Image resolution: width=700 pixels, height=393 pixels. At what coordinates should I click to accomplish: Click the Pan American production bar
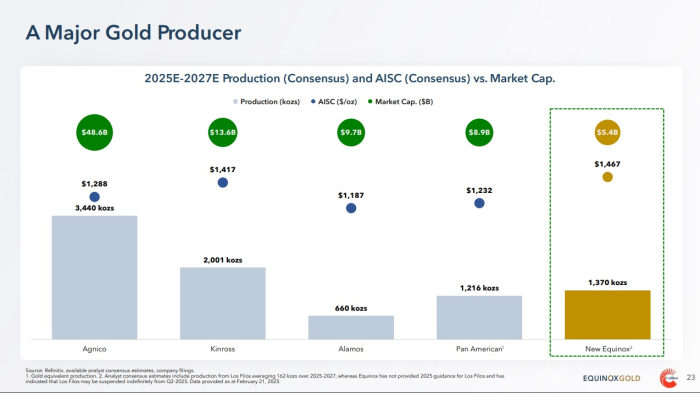(x=479, y=318)
